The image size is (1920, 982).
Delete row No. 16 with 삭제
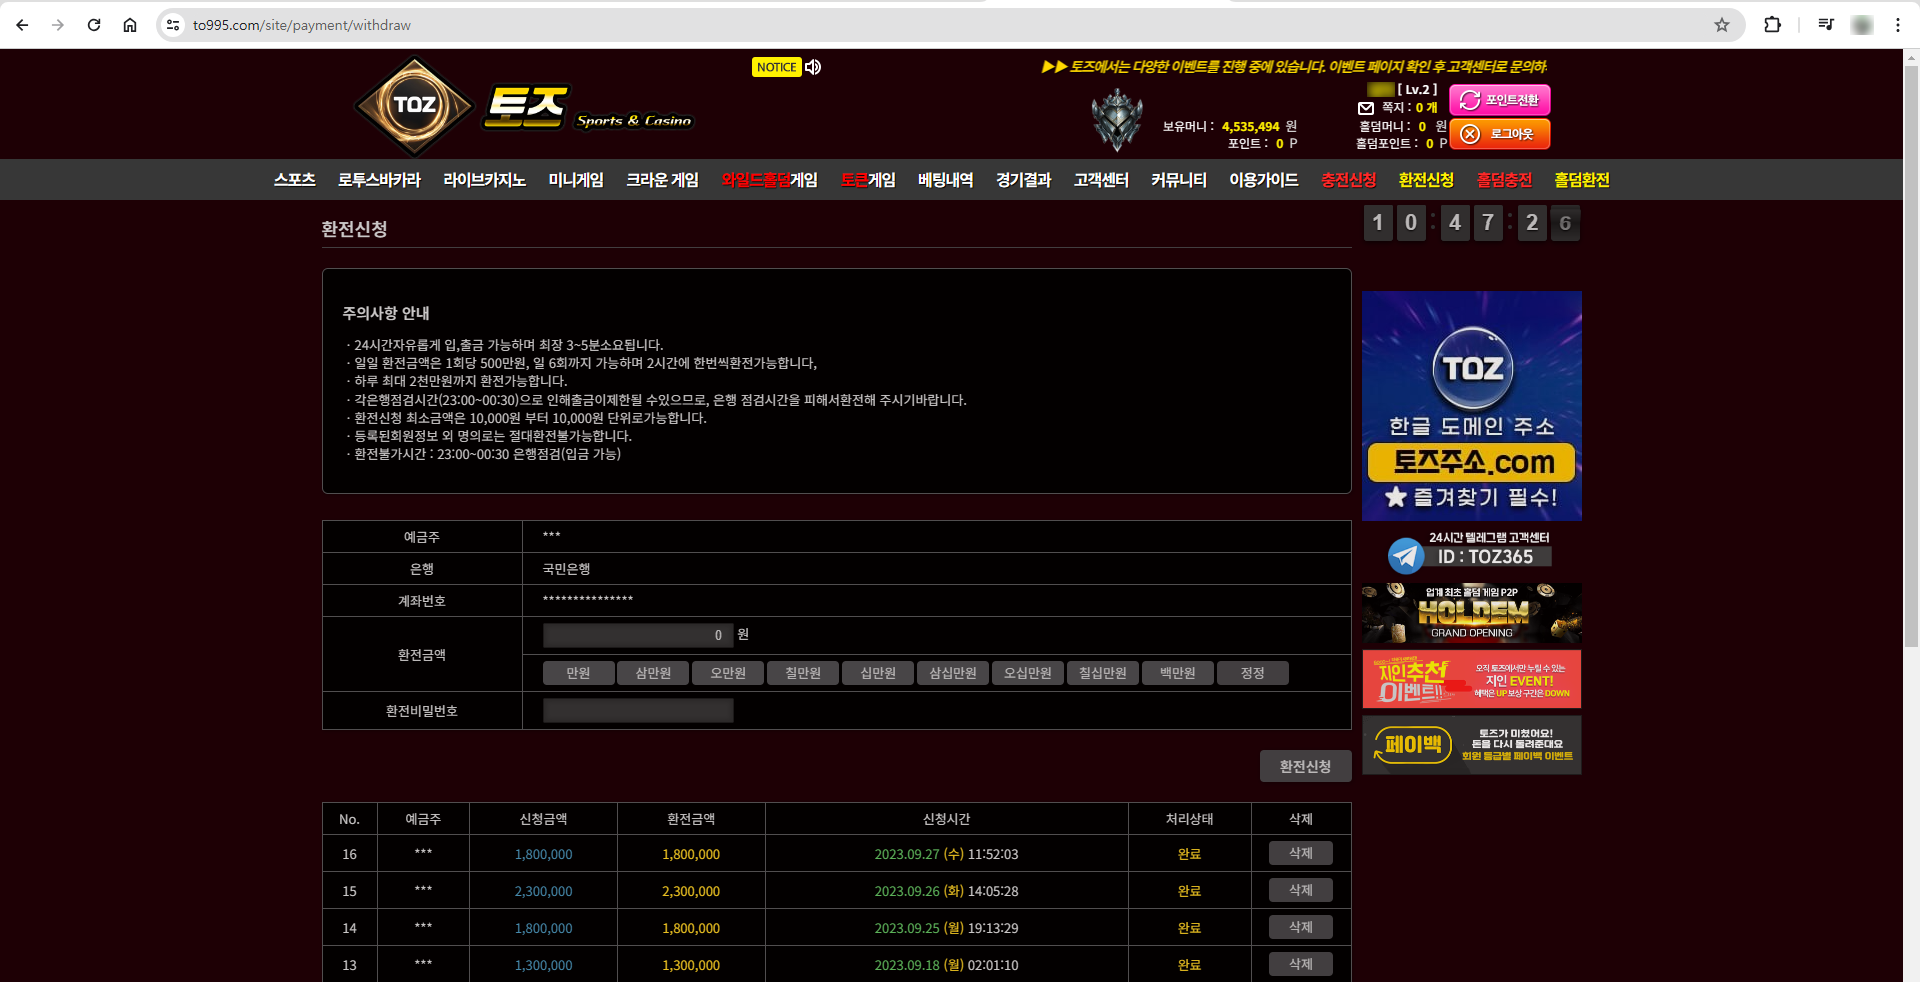point(1300,853)
